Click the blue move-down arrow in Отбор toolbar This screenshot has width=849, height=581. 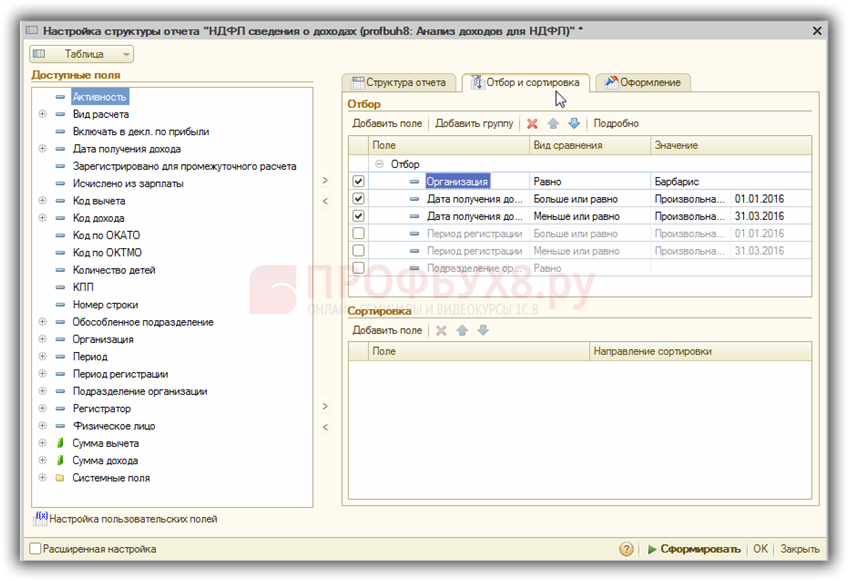574,124
